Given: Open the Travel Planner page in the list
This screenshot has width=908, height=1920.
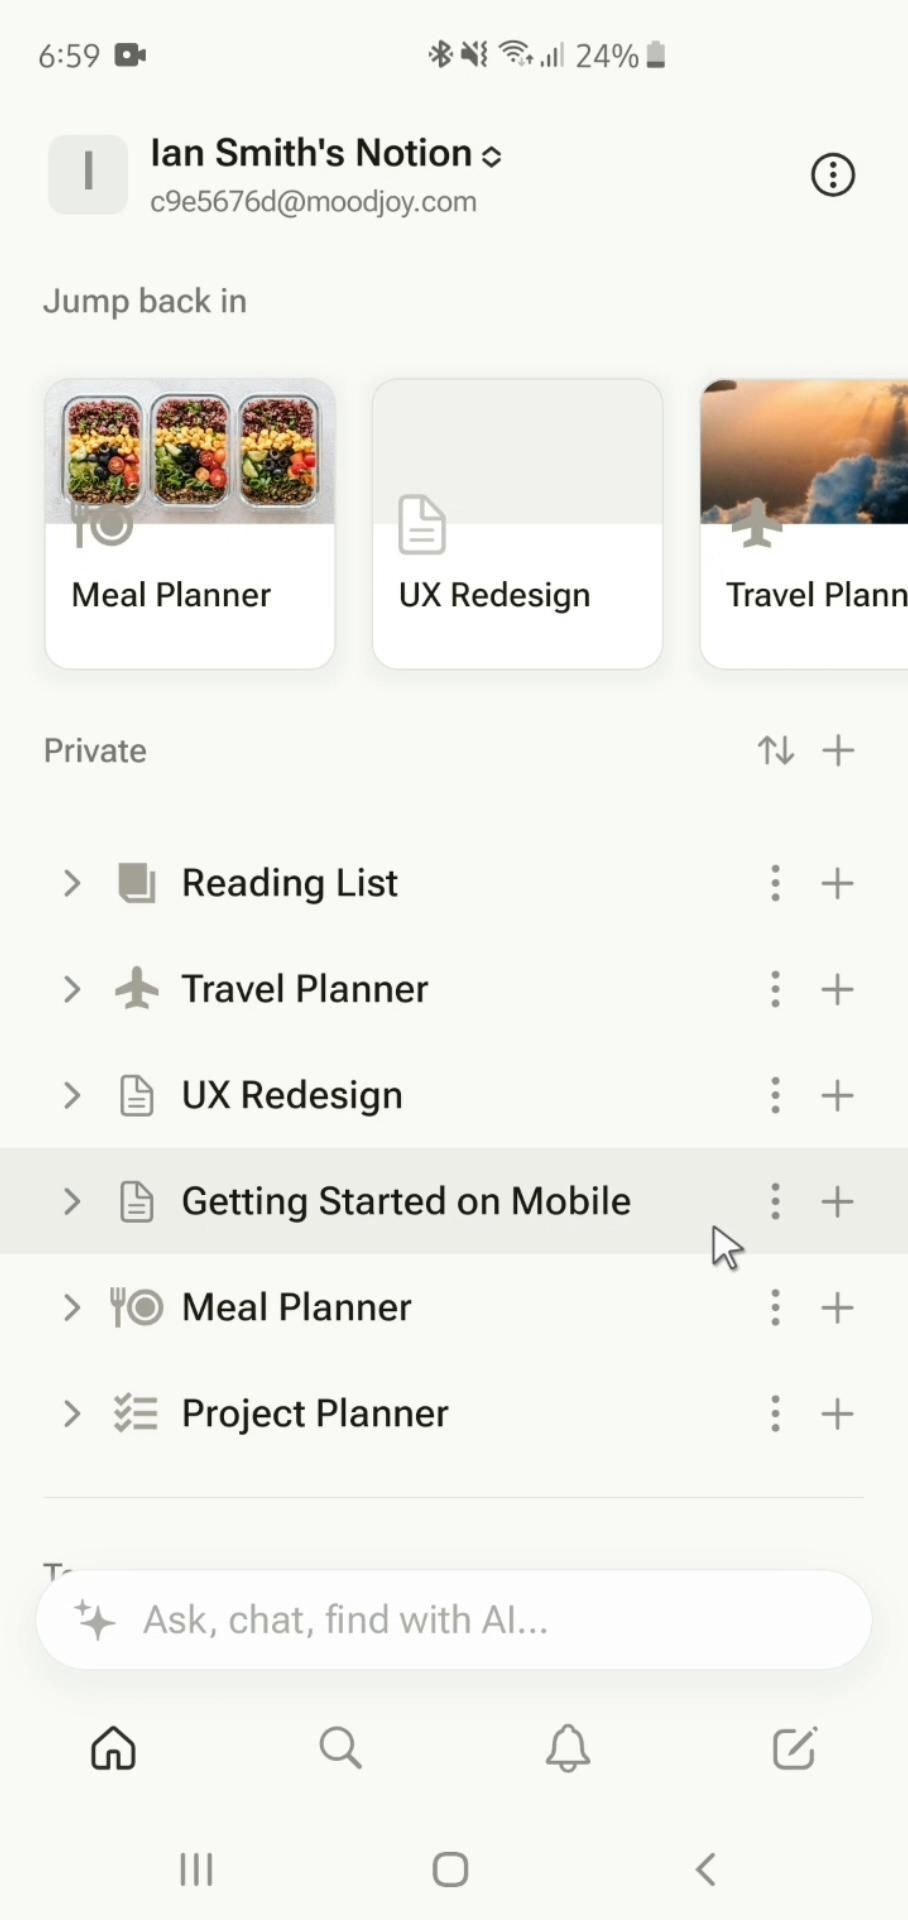Looking at the screenshot, I should (x=305, y=989).
